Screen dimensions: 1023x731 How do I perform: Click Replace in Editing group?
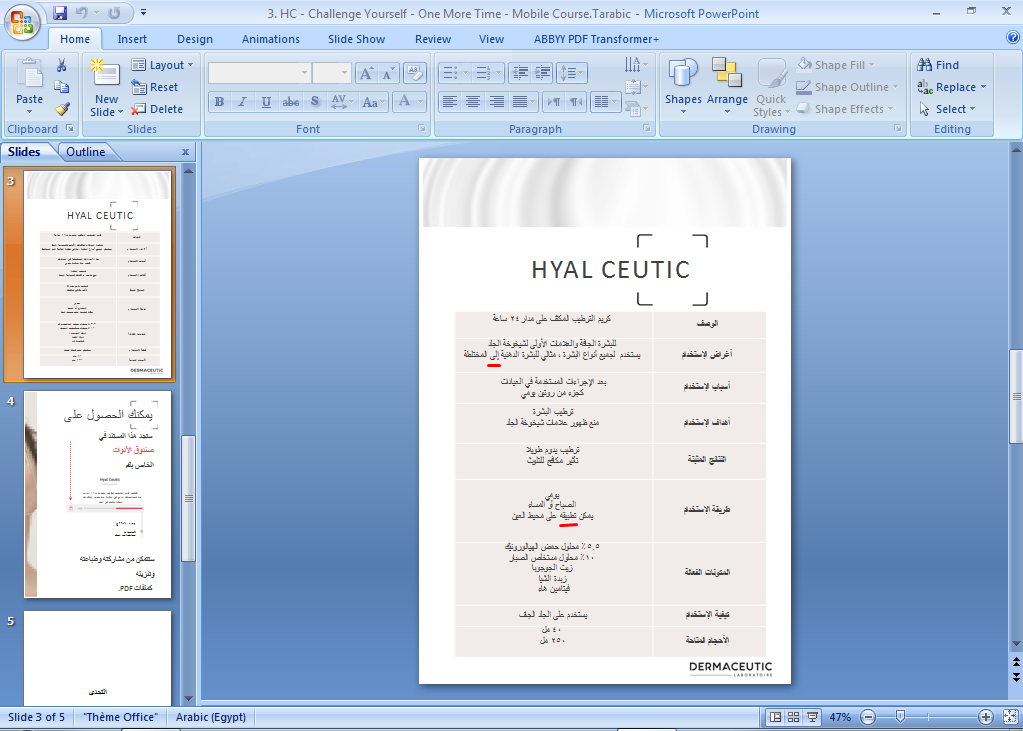(x=951, y=87)
